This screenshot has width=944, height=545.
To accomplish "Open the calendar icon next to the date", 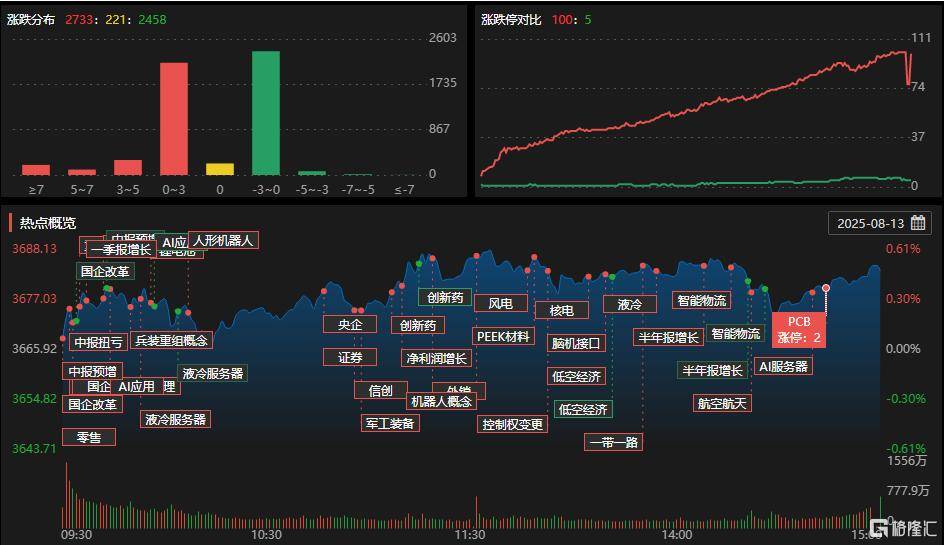I will coord(917,223).
